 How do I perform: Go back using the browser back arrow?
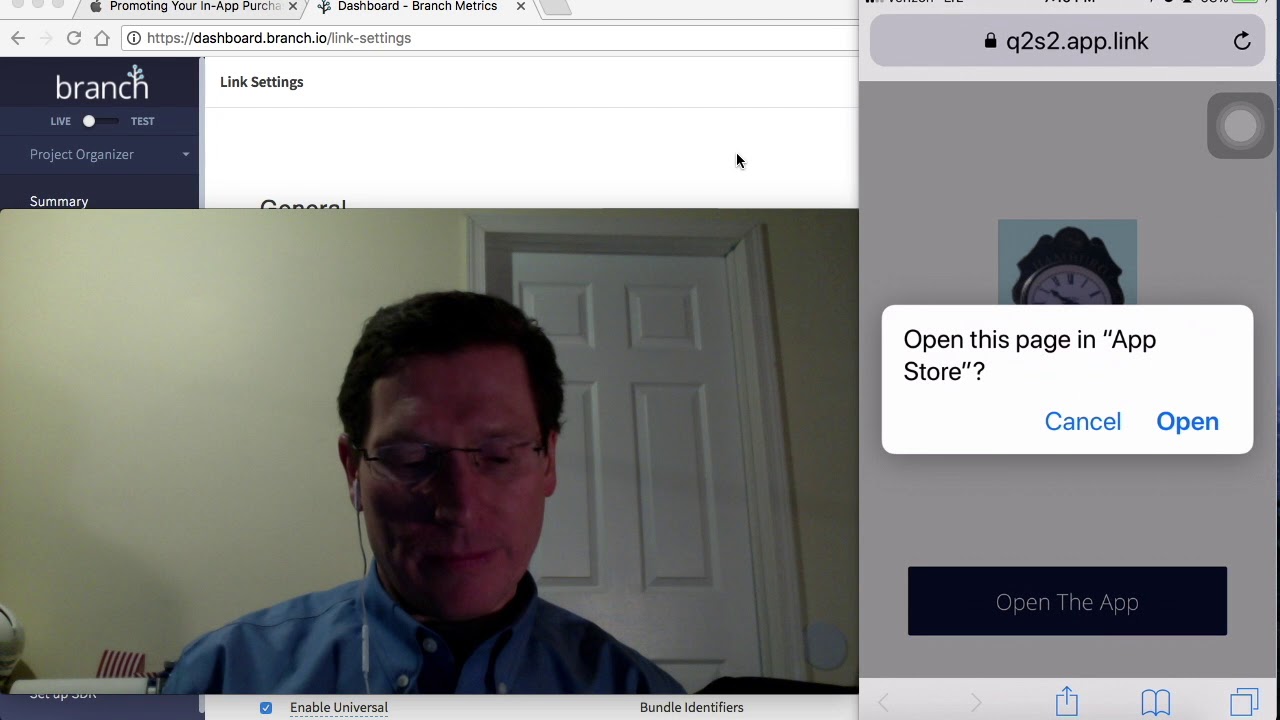click(x=18, y=38)
